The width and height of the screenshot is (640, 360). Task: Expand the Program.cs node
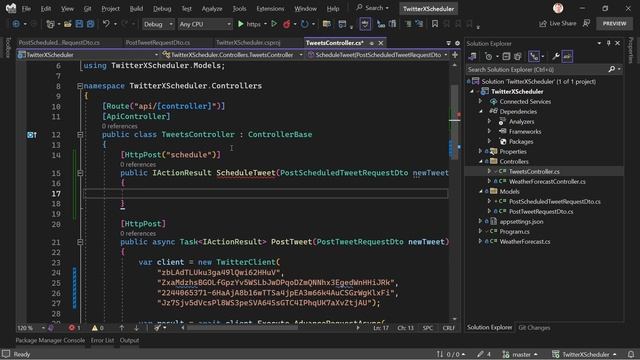click(x=480, y=231)
